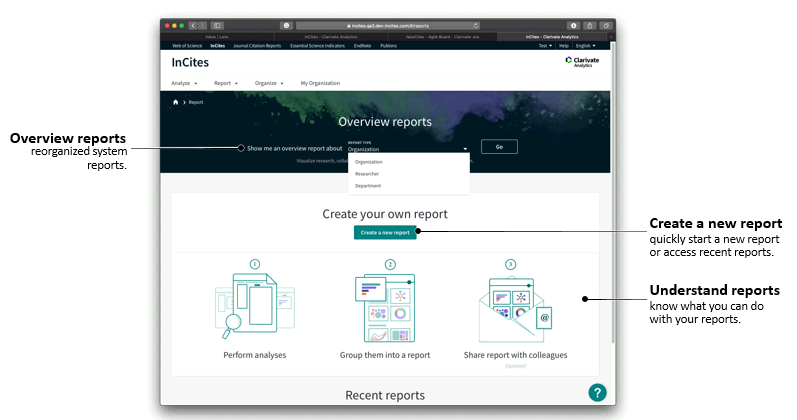The width and height of the screenshot is (797, 420).
Task: Click the reload icon in address bar
Action: [476, 25]
